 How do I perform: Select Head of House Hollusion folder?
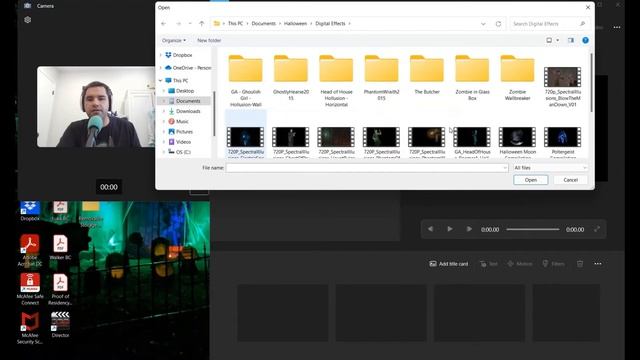click(336, 80)
